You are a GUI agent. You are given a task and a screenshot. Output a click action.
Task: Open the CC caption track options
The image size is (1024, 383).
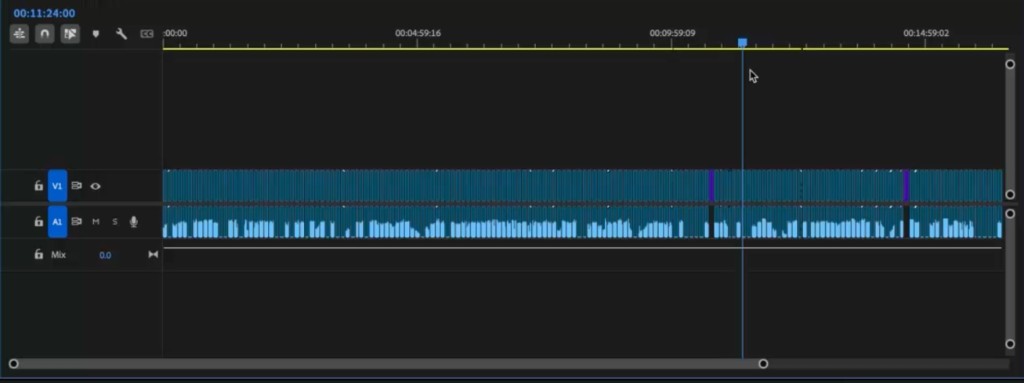(147, 34)
